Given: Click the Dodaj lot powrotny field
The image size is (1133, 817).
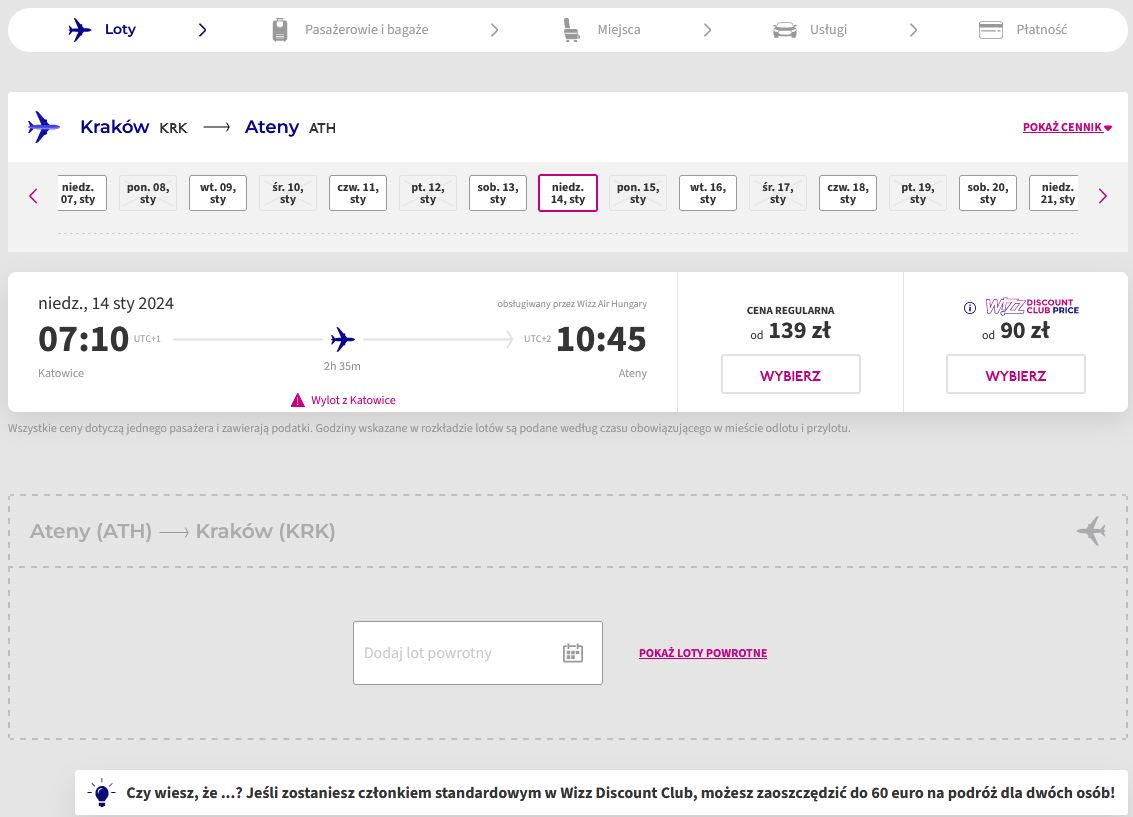Looking at the screenshot, I should point(455,653).
